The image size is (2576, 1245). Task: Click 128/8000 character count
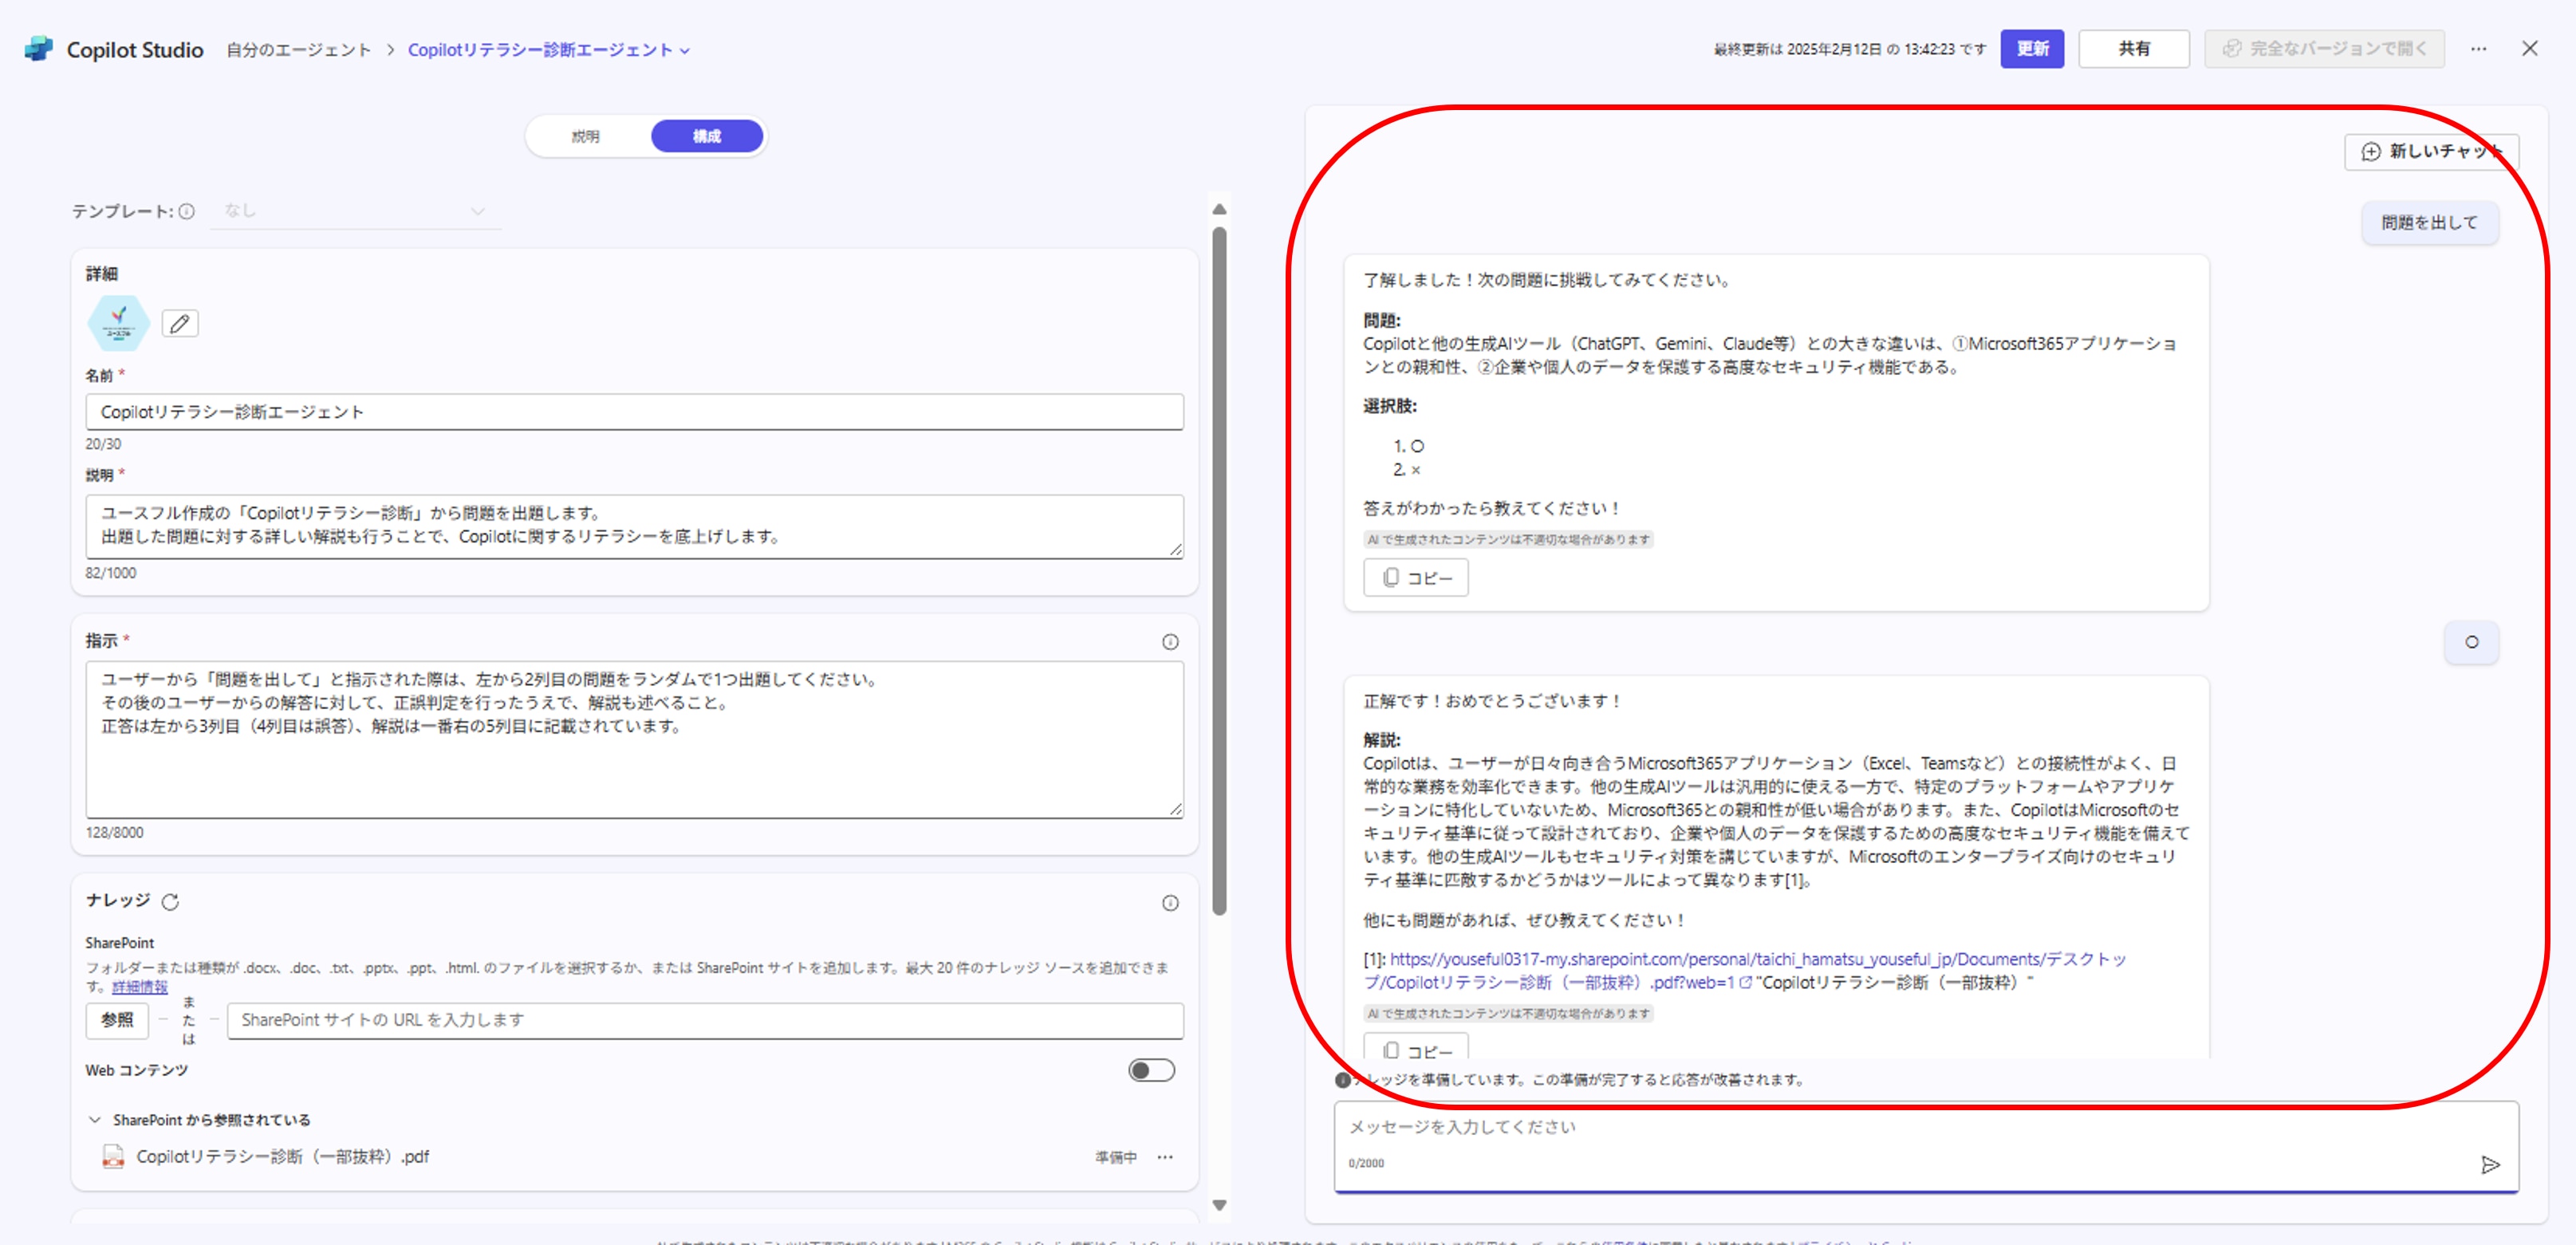click(x=114, y=833)
